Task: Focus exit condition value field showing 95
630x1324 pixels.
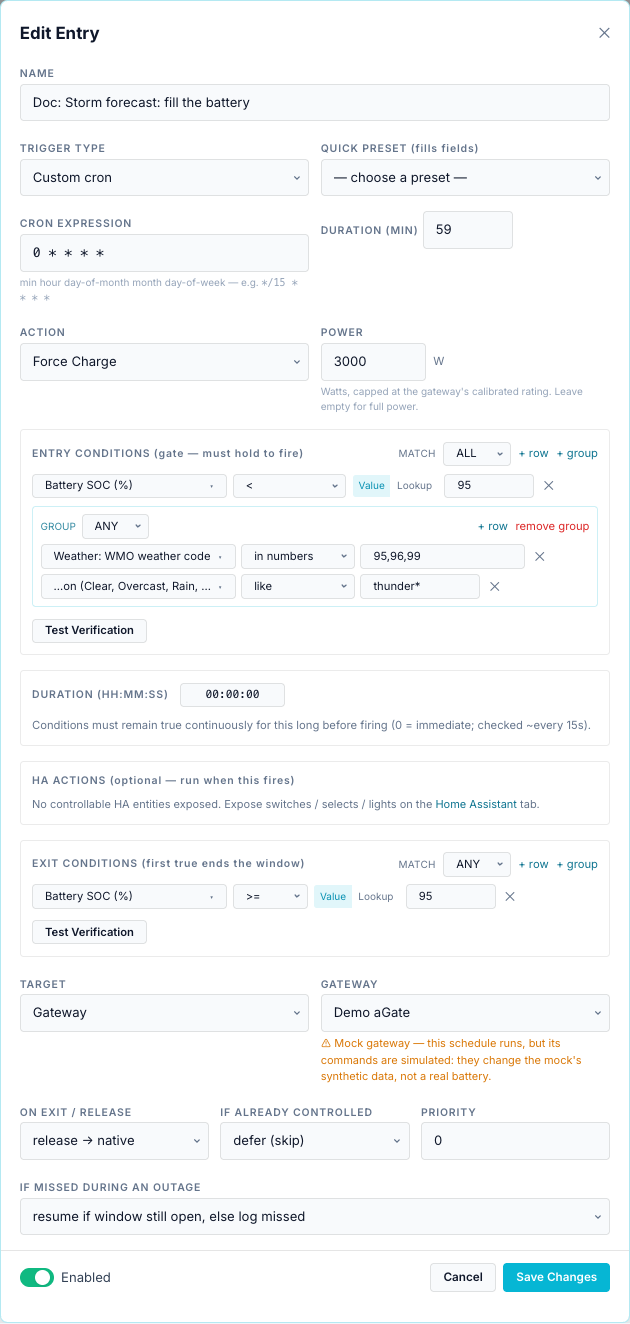Action: (x=451, y=896)
